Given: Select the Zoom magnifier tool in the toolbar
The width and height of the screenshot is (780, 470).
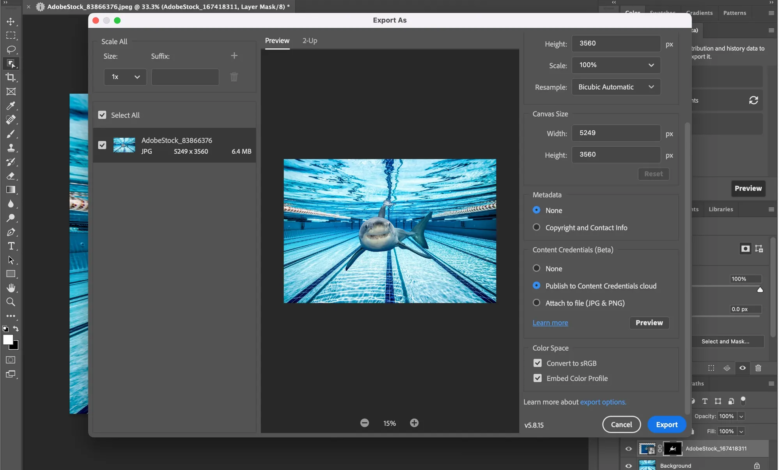Looking at the screenshot, I should (11, 301).
